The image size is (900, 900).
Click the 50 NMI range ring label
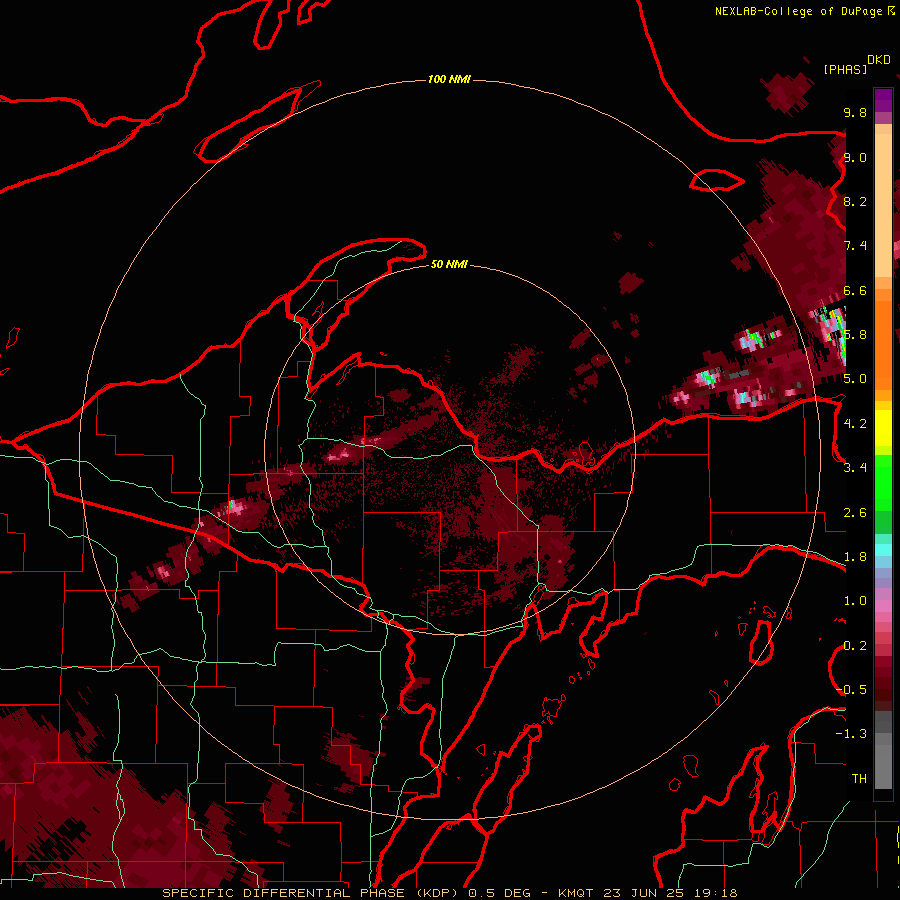point(449,265)
